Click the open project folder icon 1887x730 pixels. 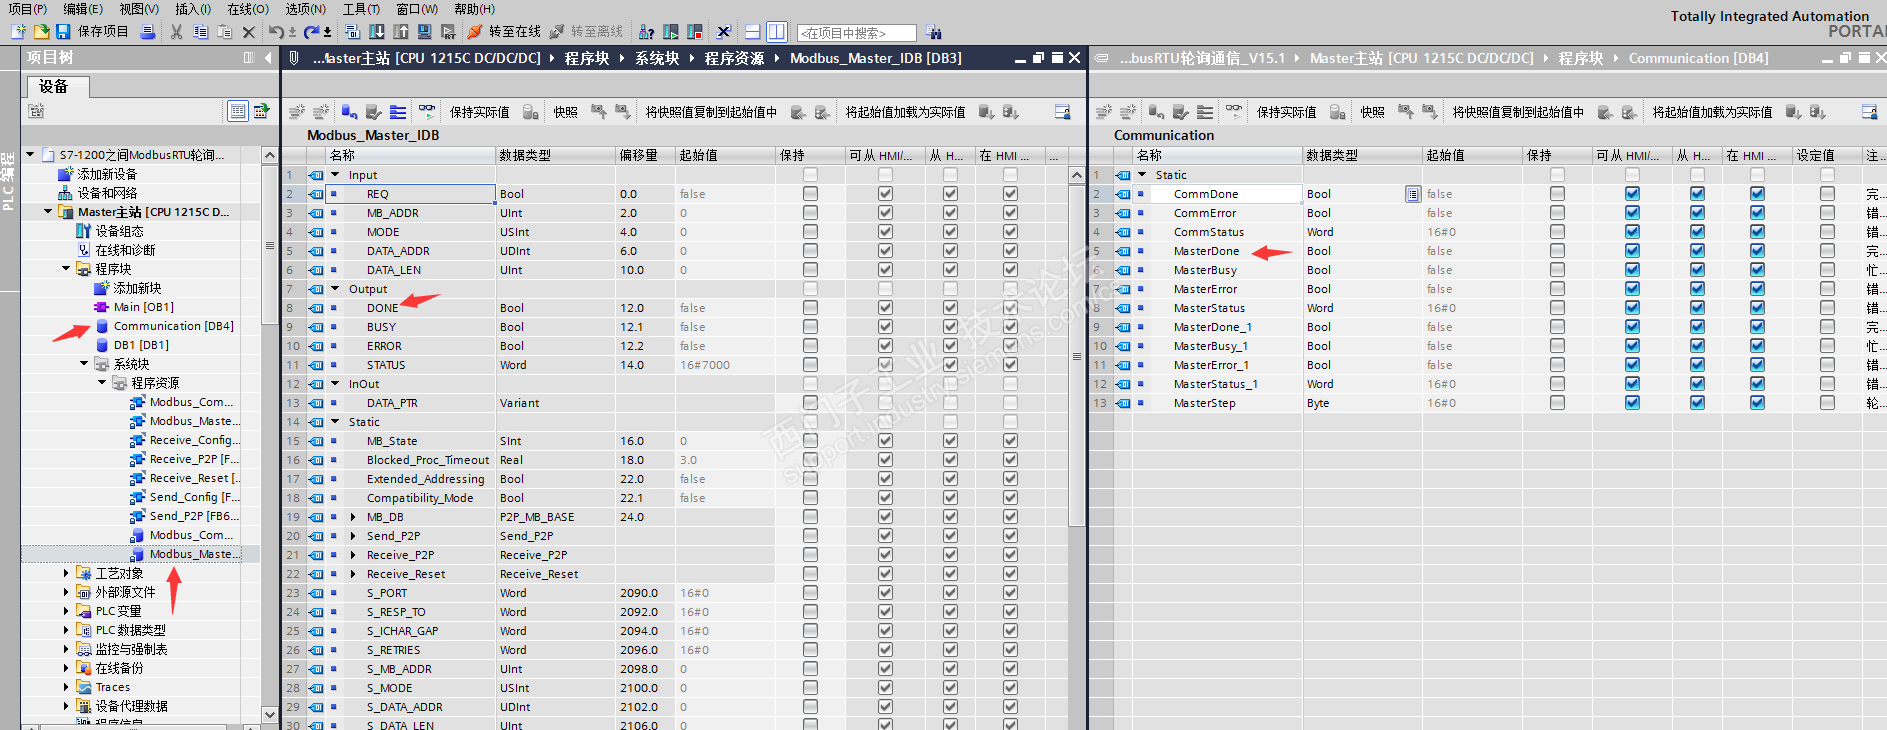tap(41, 32)
